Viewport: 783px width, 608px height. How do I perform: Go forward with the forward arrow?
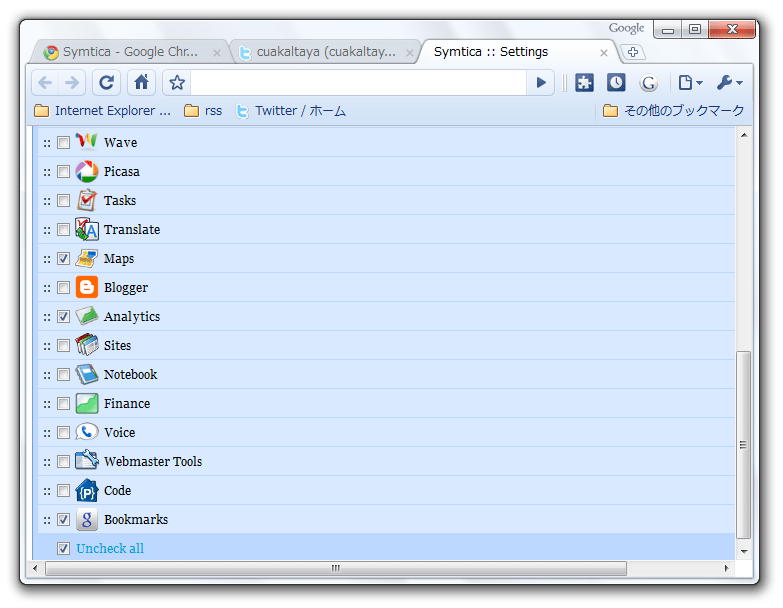71,82
